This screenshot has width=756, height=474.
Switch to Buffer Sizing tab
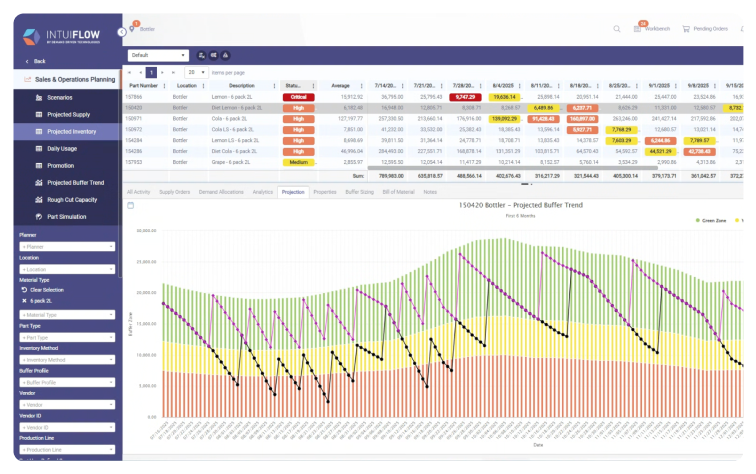(x=359, y=192)
